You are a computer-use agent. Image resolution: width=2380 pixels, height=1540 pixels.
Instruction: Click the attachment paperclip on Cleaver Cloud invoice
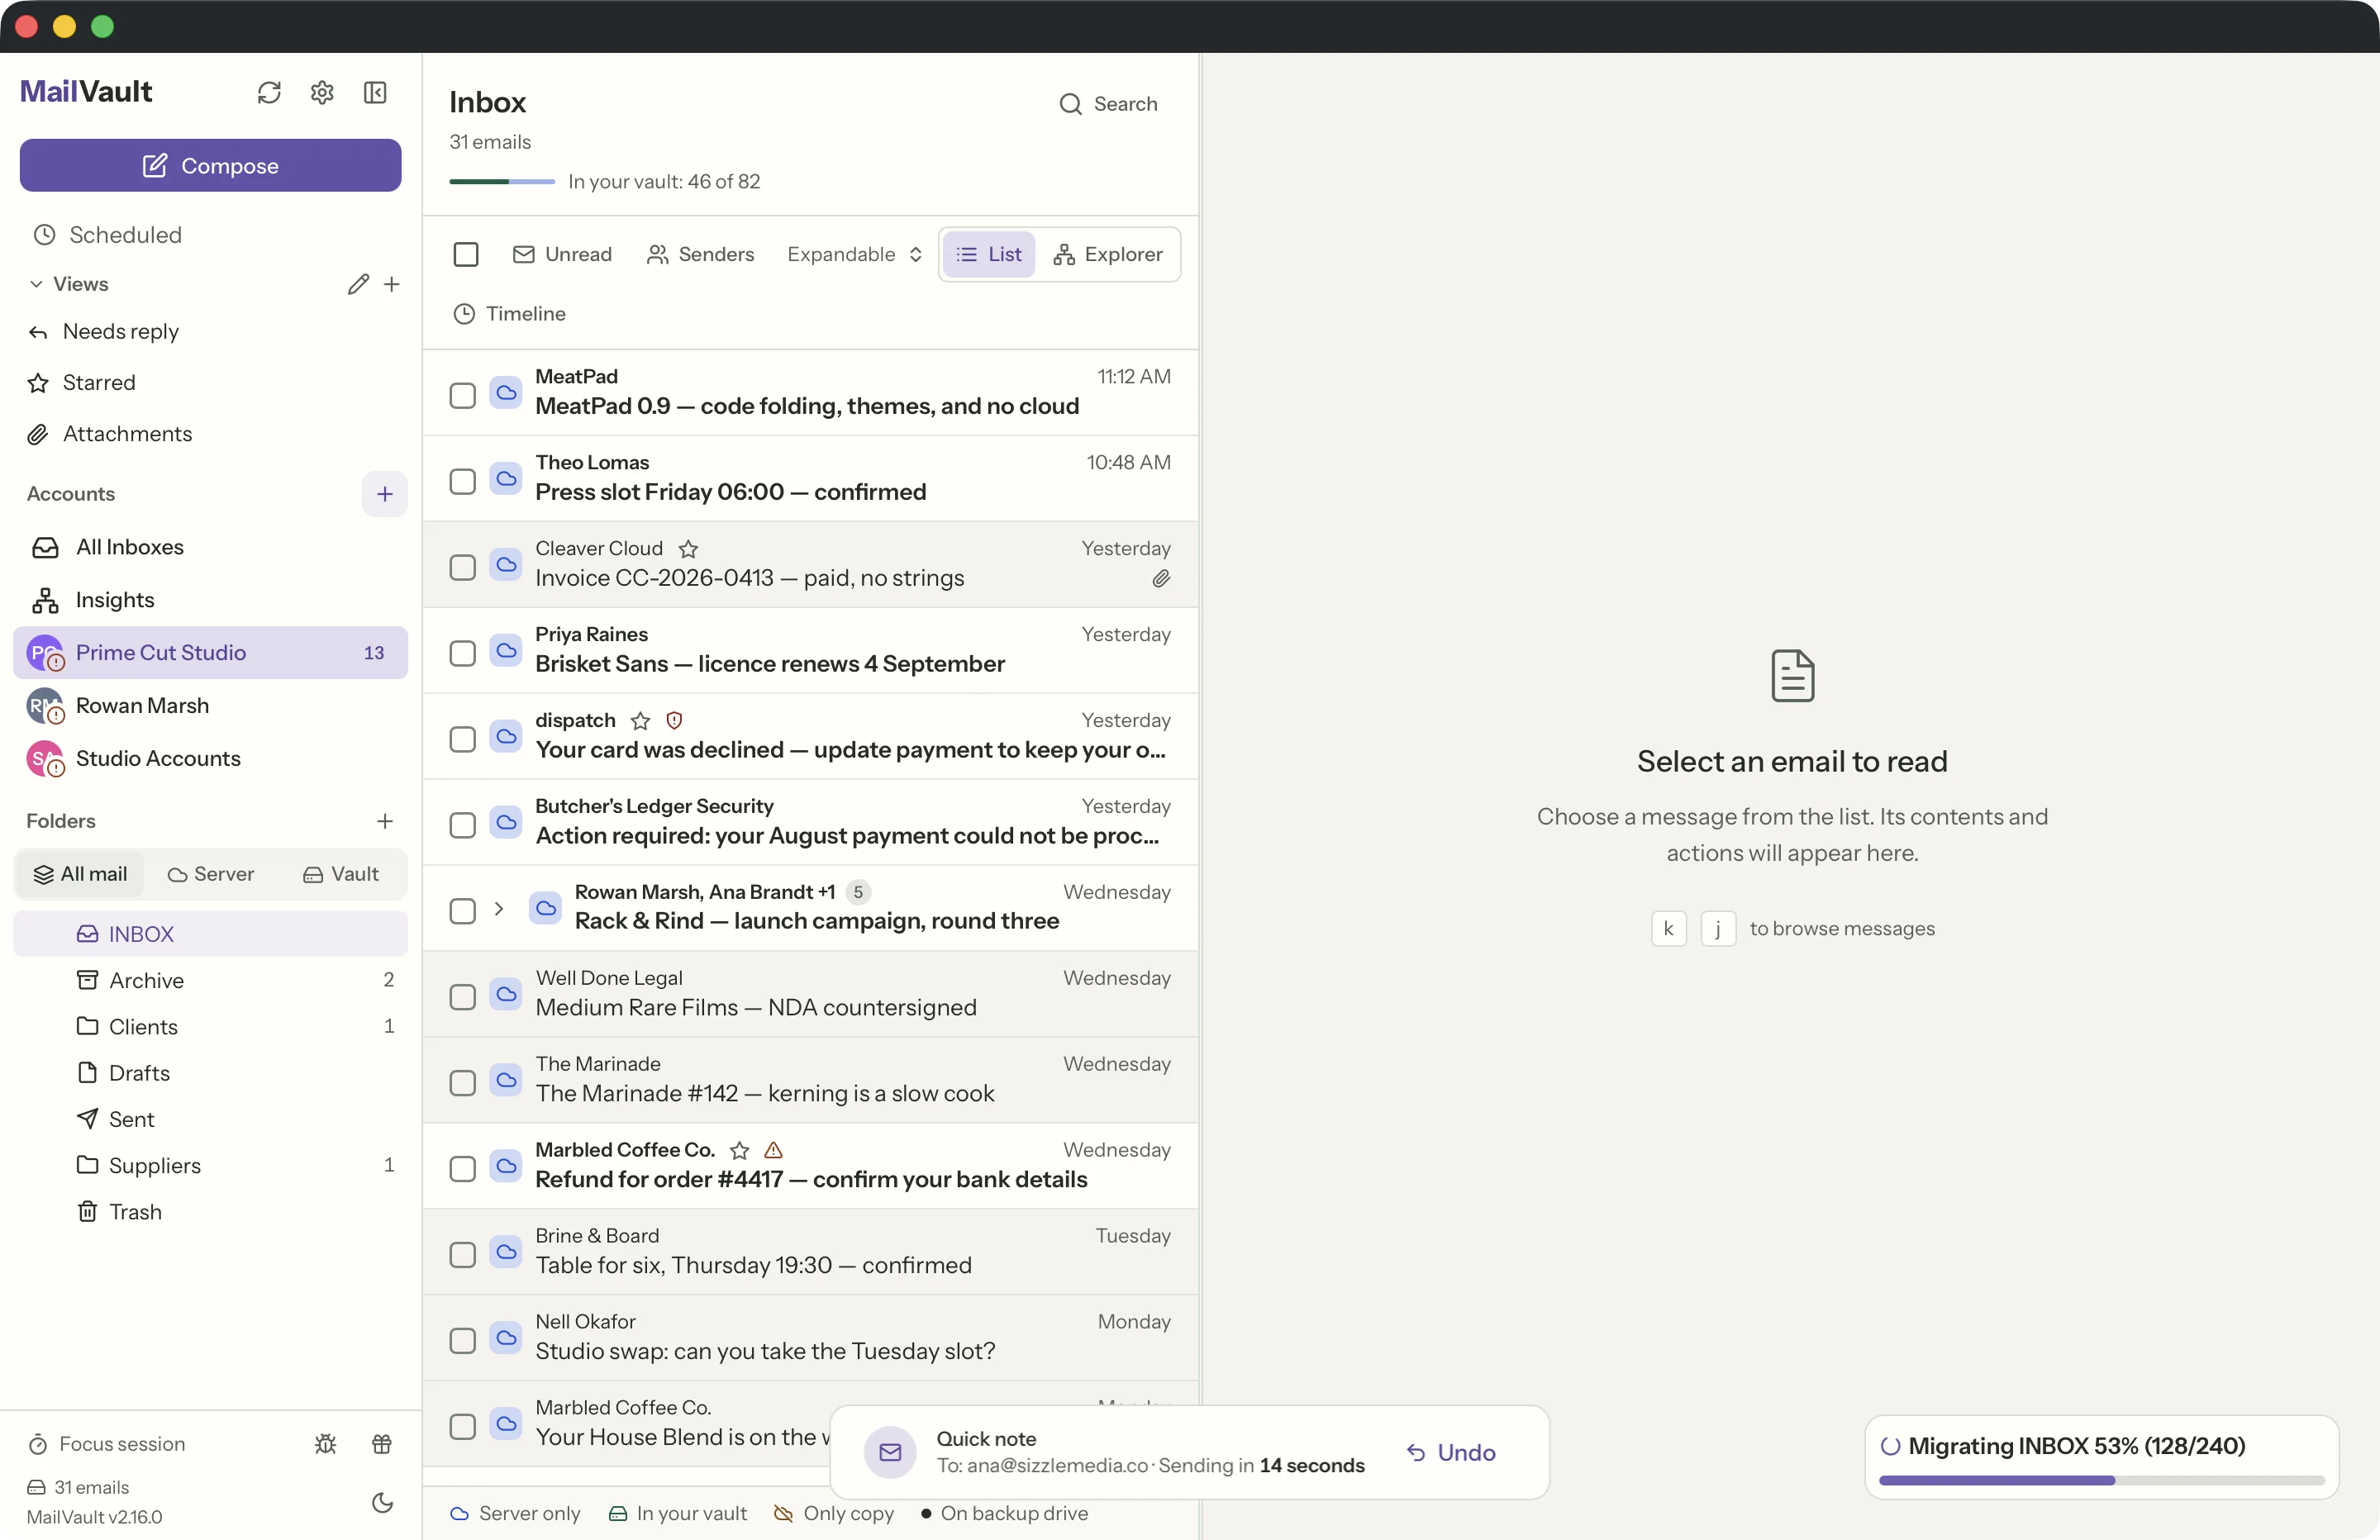(1160, 579)
